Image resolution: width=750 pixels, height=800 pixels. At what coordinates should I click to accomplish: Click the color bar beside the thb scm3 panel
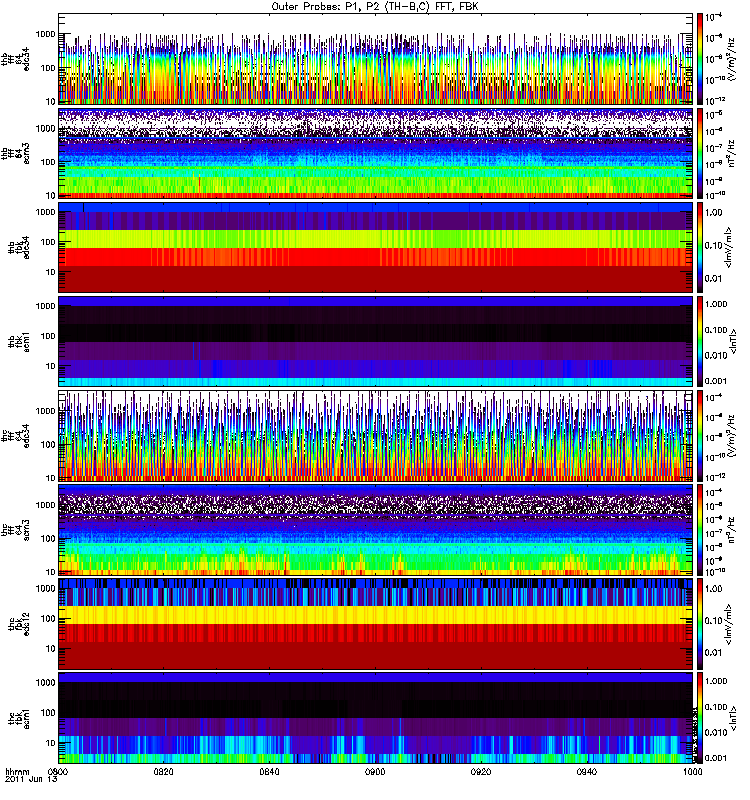[701, 153]
